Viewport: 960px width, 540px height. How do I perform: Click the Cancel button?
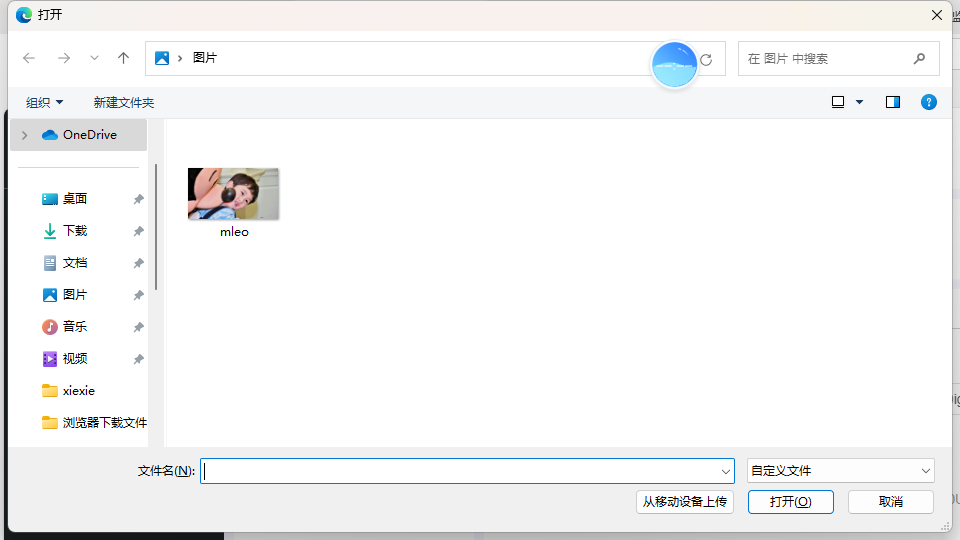click(890, 502)
